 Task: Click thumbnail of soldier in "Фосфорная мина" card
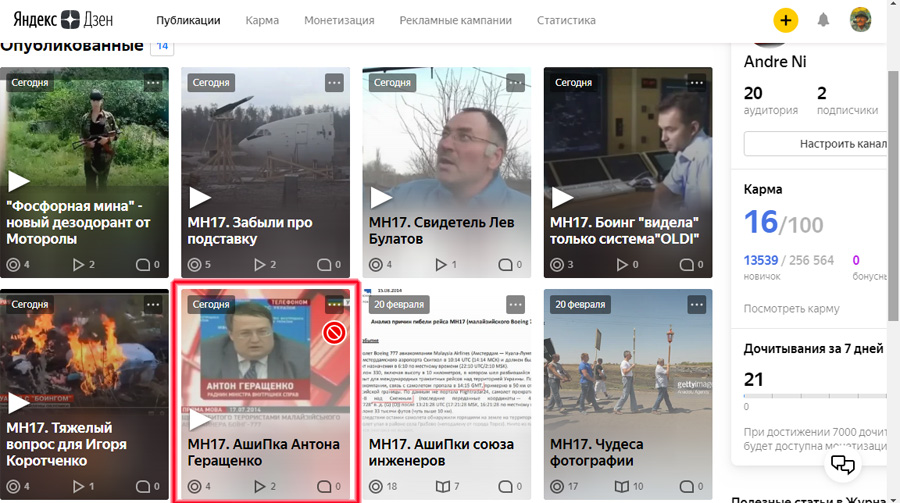point(84,132)
